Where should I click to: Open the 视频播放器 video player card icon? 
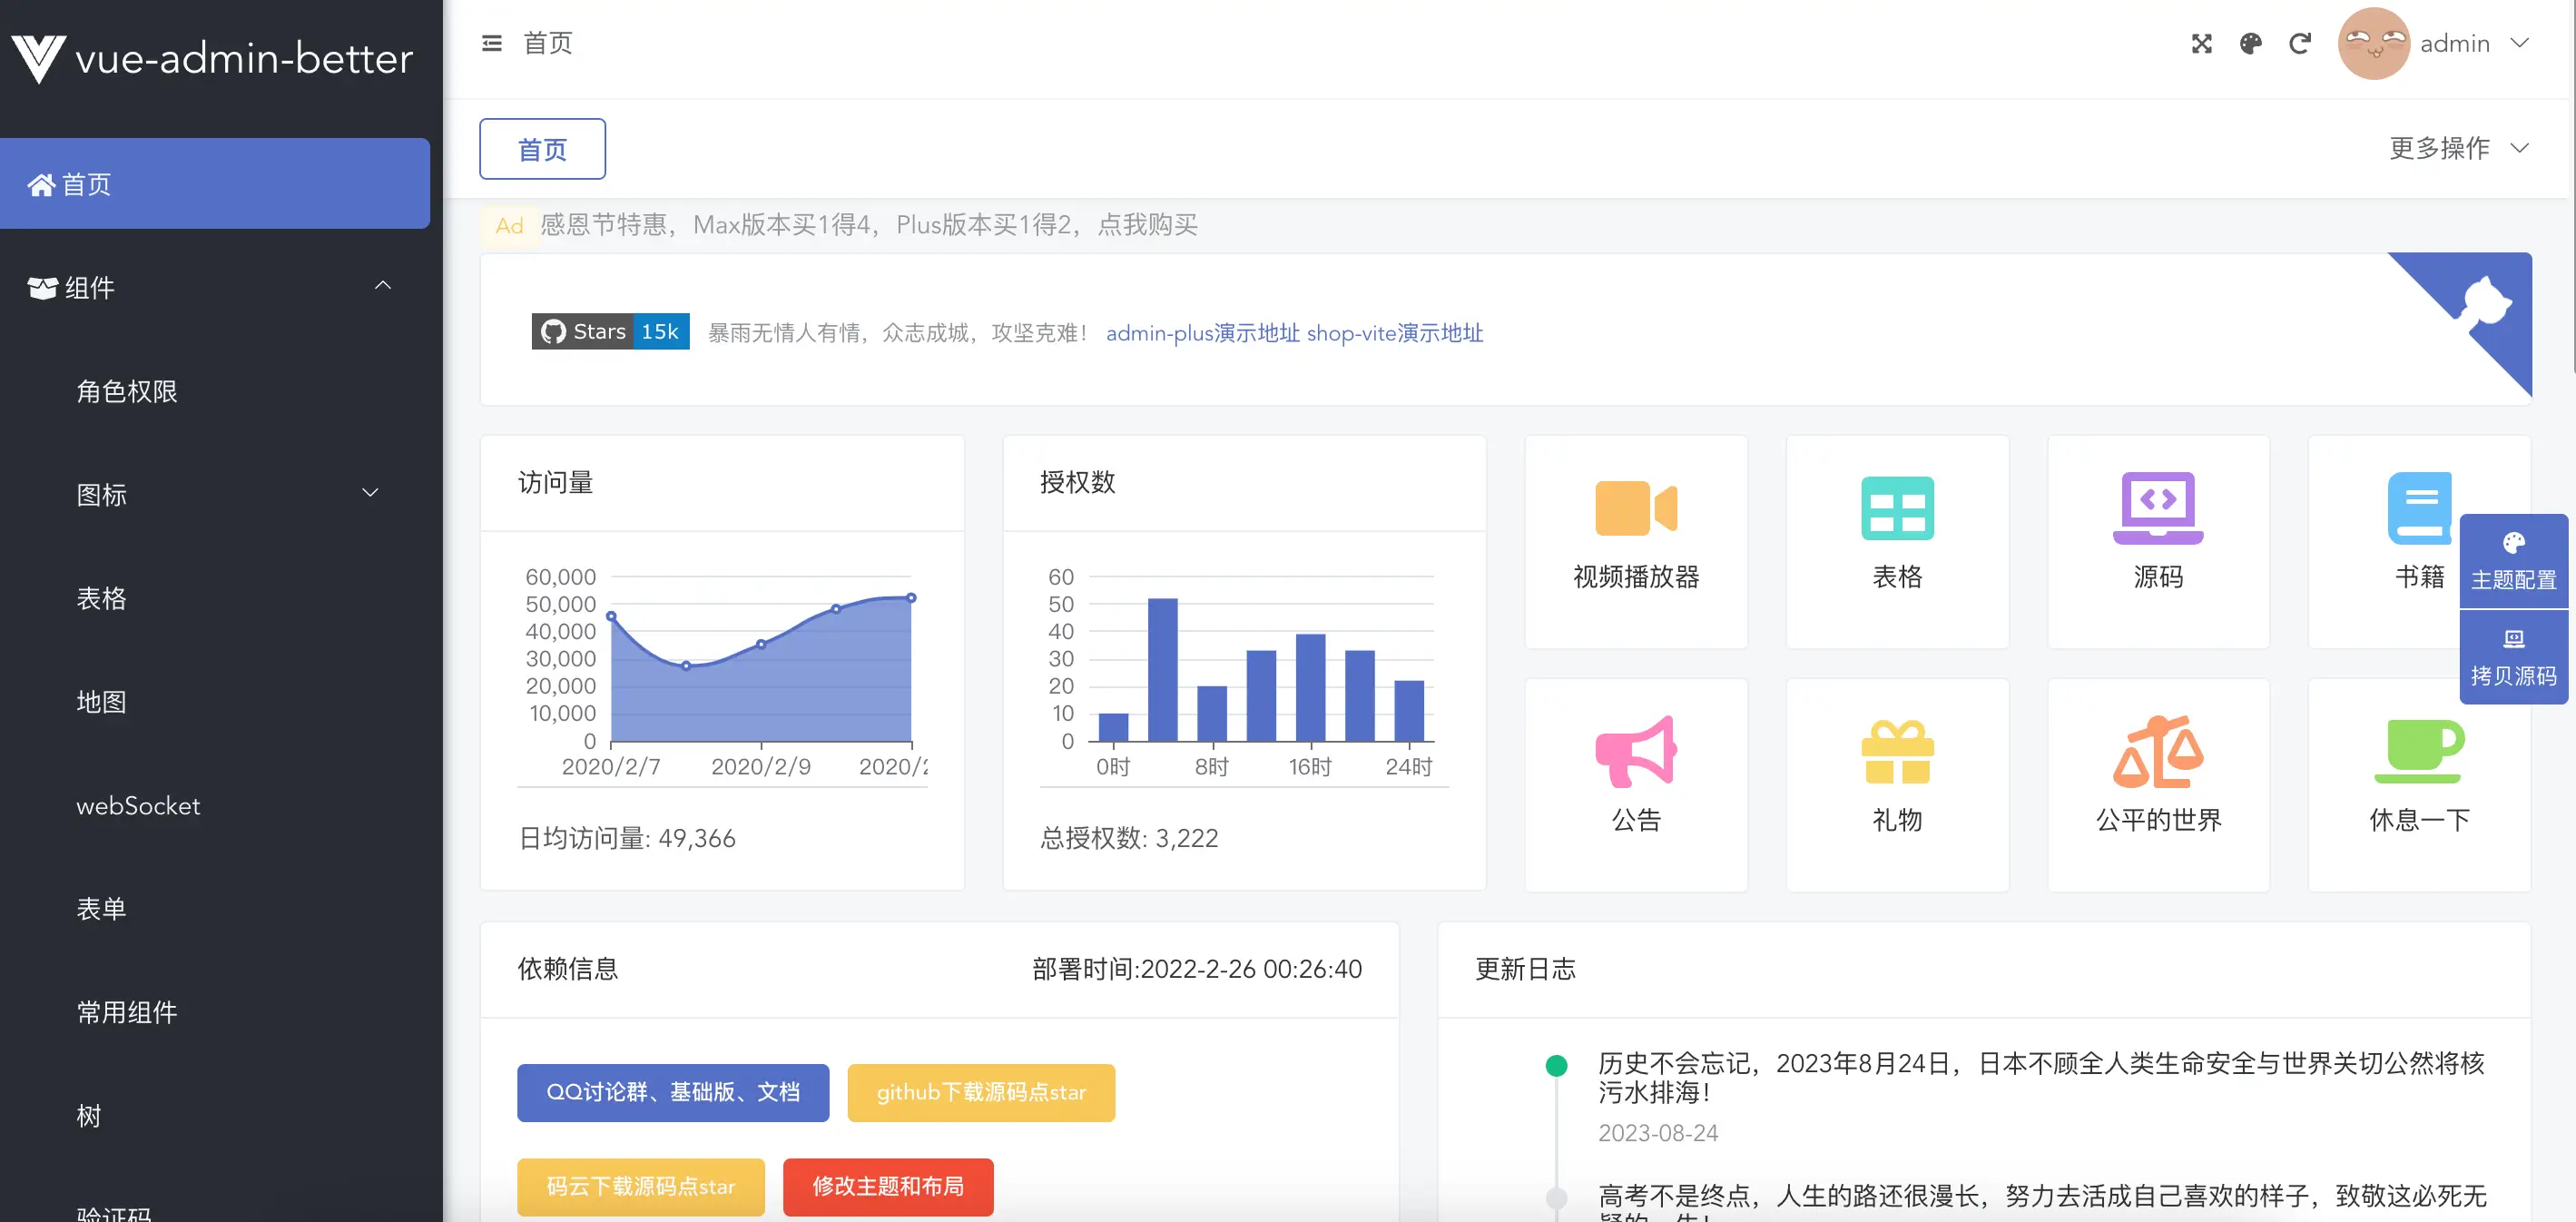tap(1636, 507)
